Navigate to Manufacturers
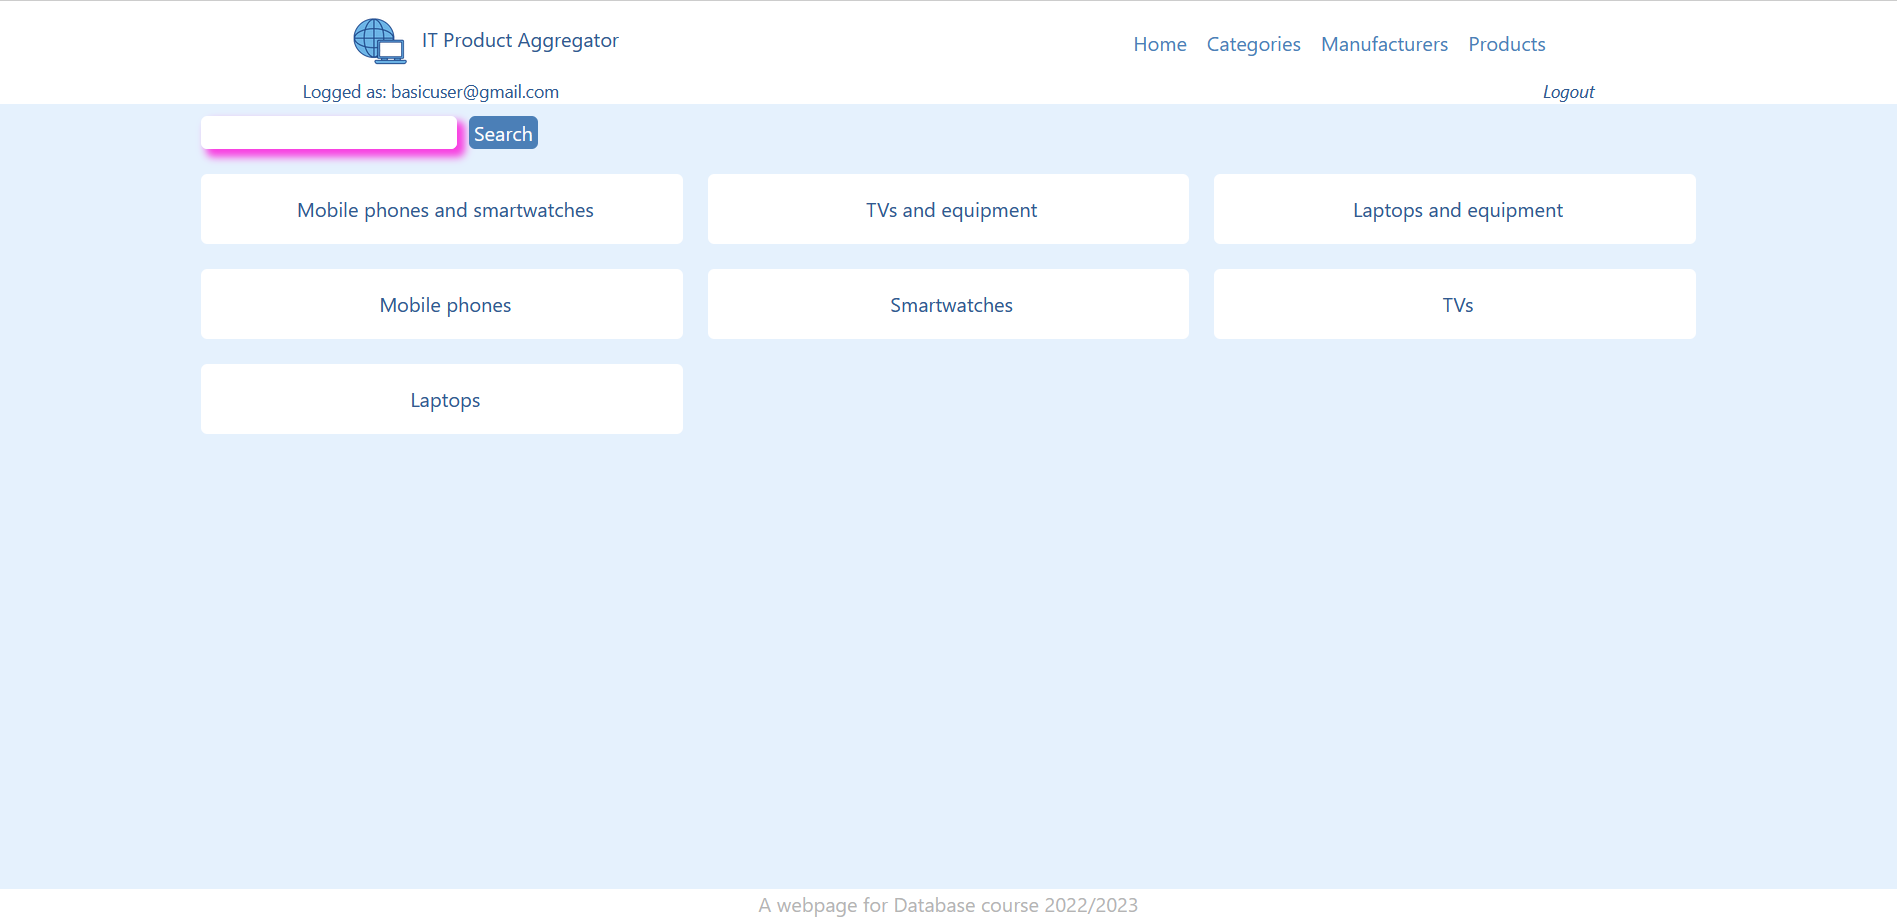Image resolution: width=1897 pixels, height=922 pixels. (x=1384, y=44)
